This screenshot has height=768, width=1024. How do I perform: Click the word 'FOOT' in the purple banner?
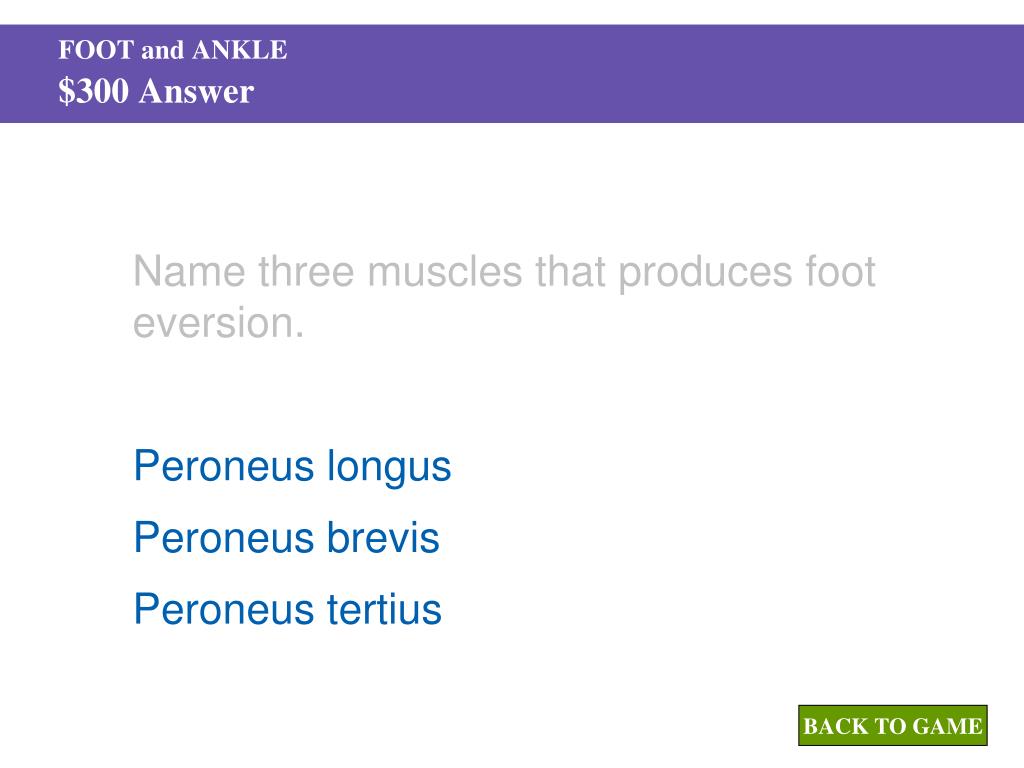[x=97, y=50]
